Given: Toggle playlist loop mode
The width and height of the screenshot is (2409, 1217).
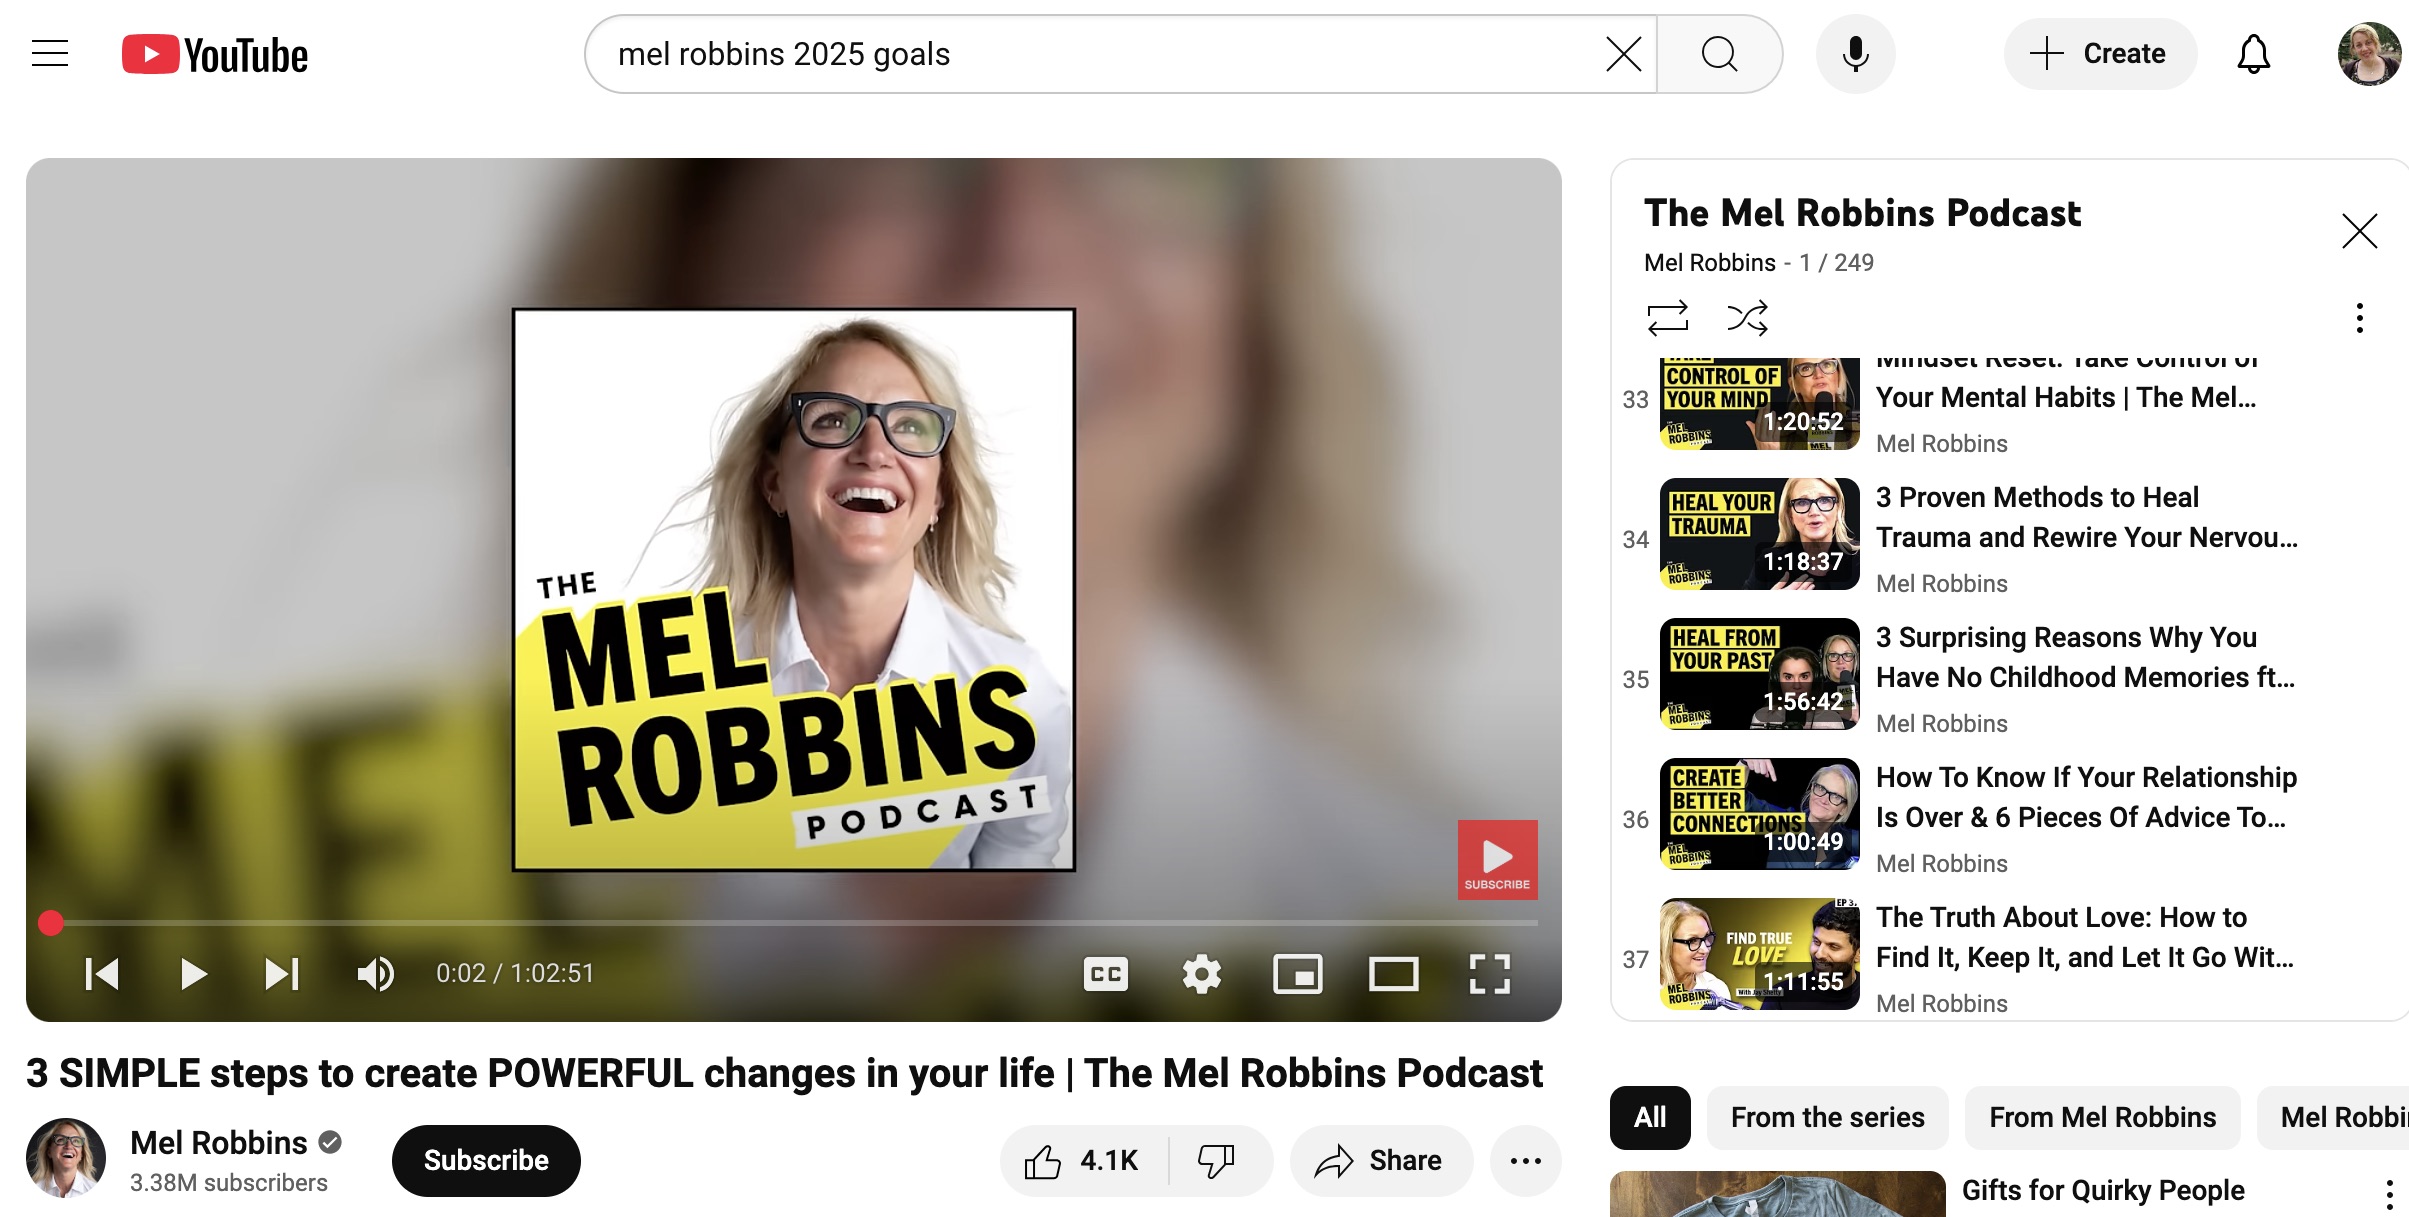Looking at the screenshot, I should (x=1667, y=318).
